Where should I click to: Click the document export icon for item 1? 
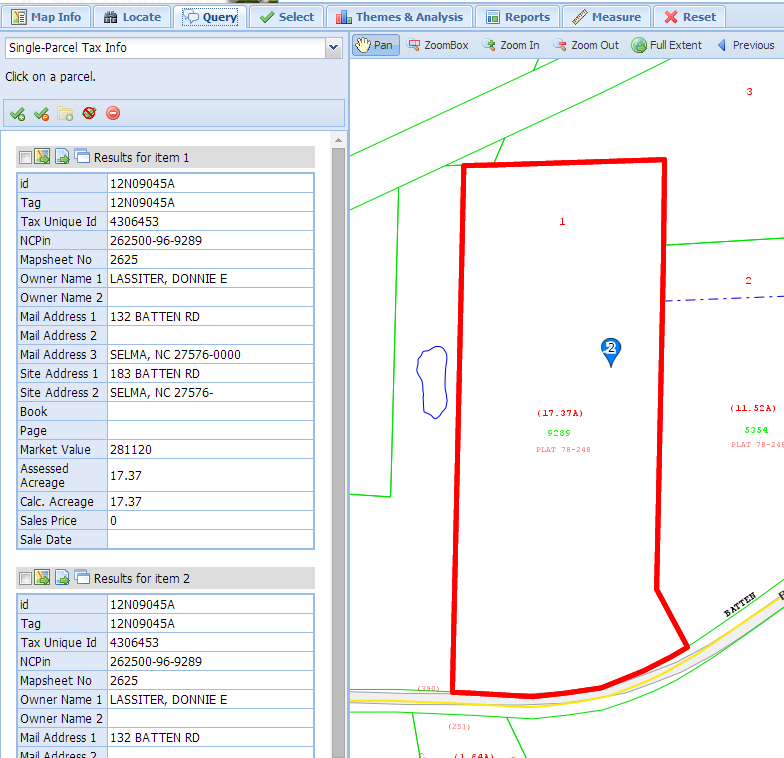(62, 157)
